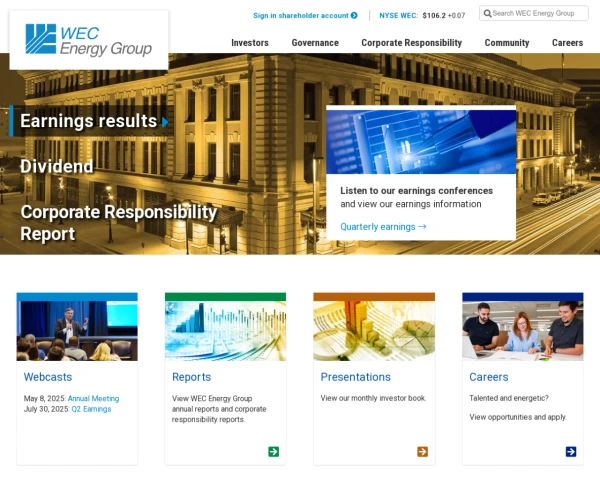Click the earnings chart image thumbnail
The image size is (600, 480).
coord(421,142)
